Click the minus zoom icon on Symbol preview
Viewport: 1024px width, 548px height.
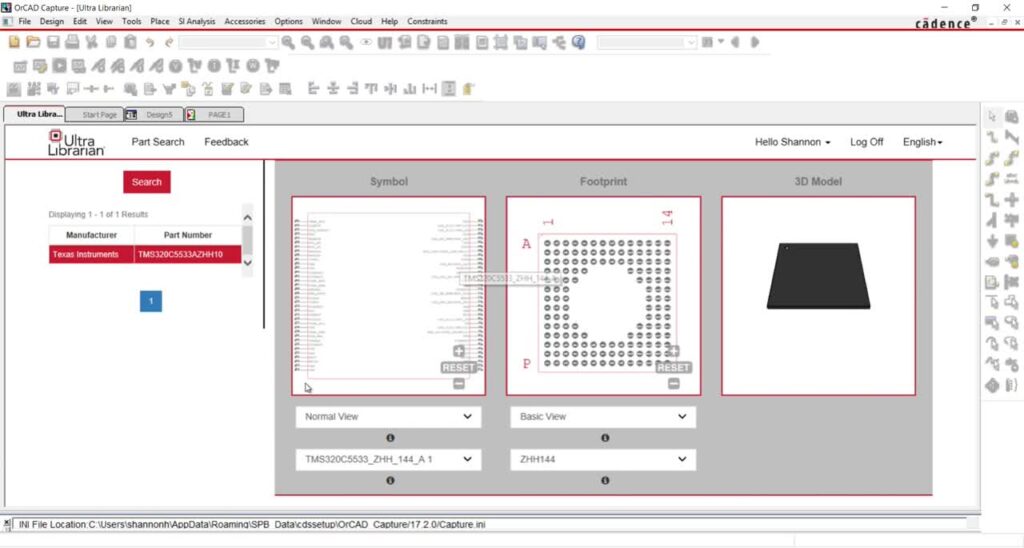click(x=459, y=384)
